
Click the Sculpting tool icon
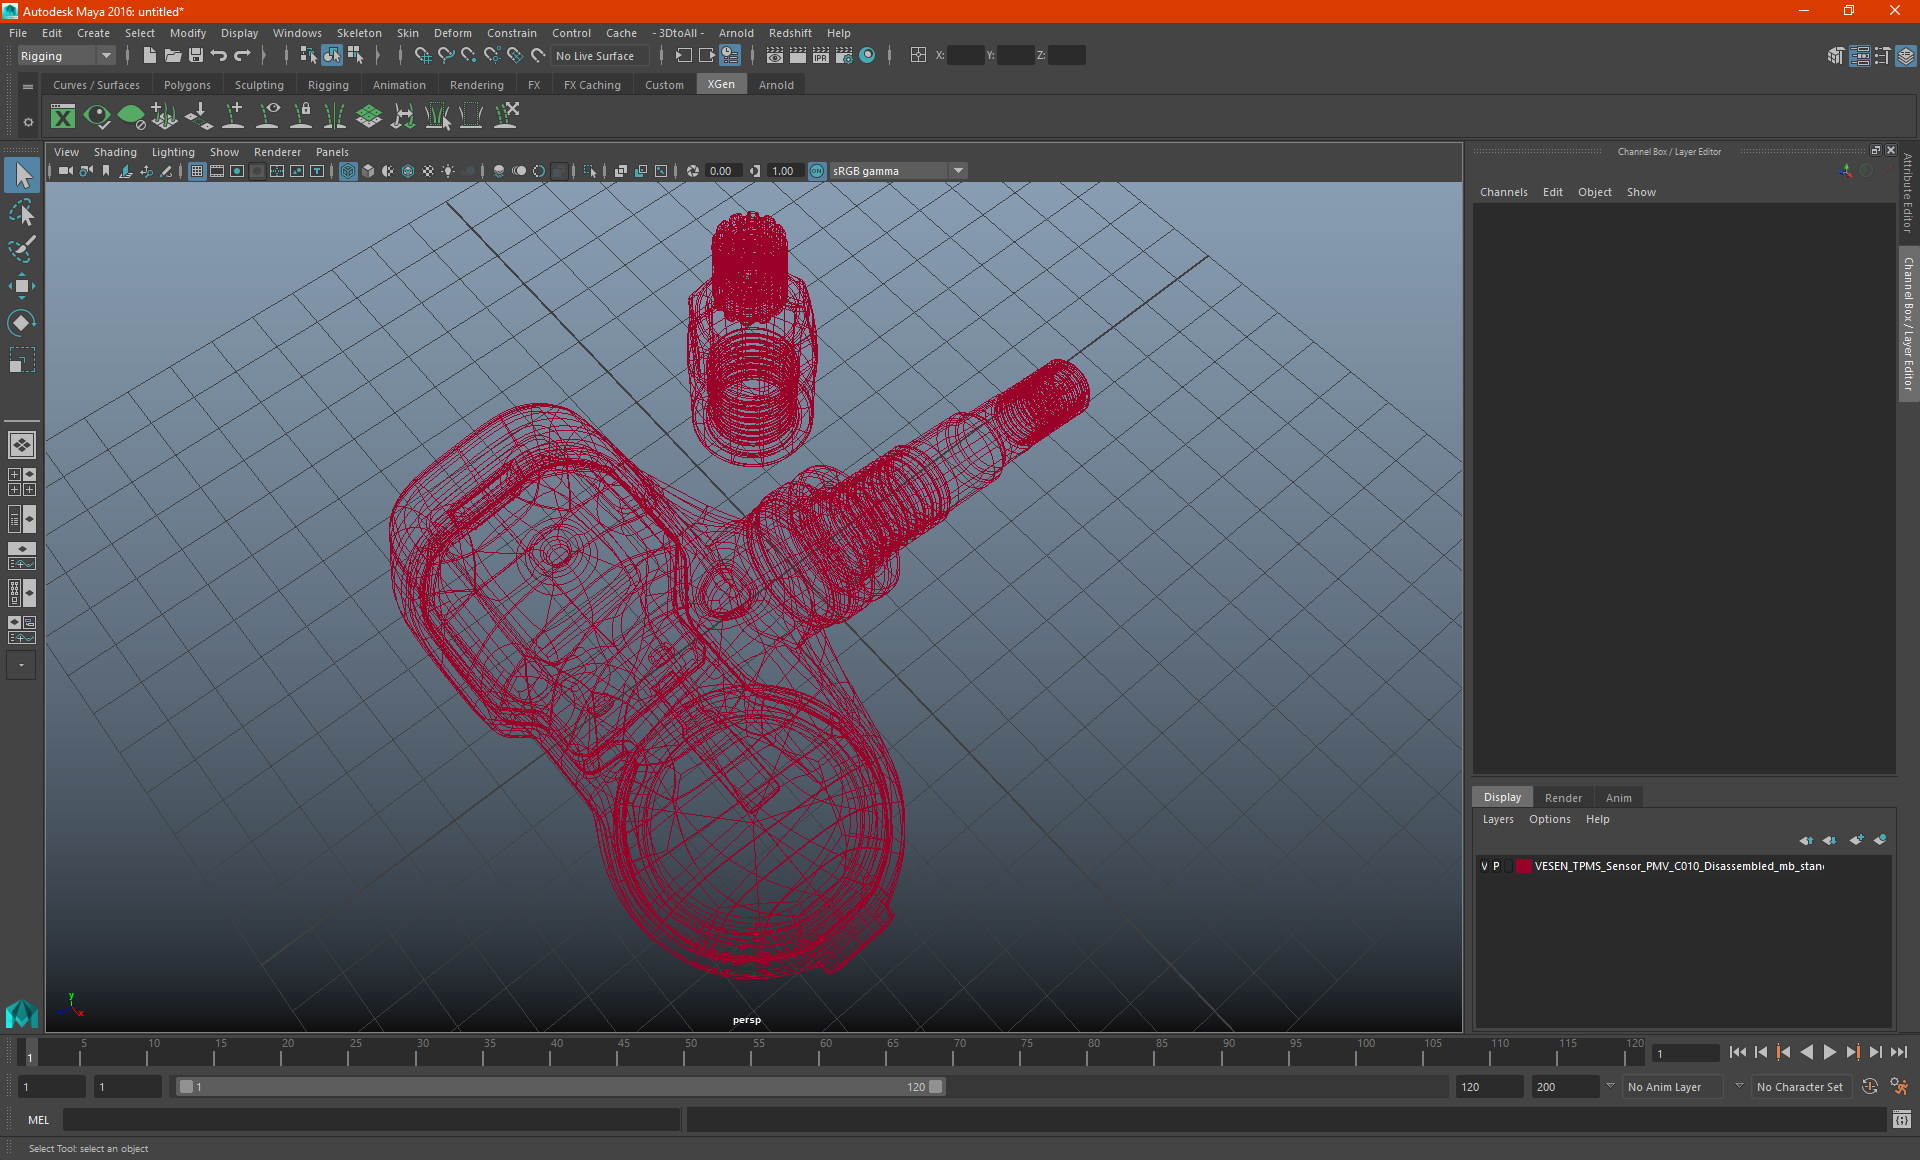pyautogui.click(x=256, y=85)
